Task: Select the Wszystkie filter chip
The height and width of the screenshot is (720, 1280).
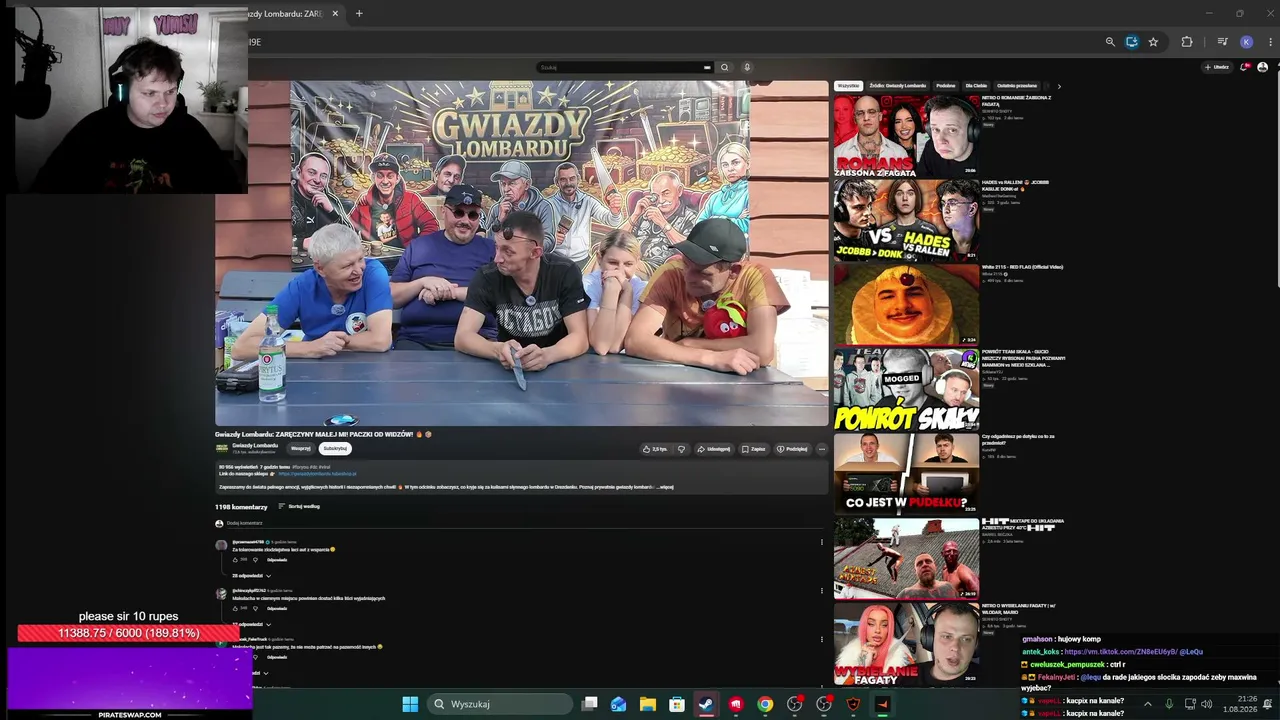Action: 848,86
